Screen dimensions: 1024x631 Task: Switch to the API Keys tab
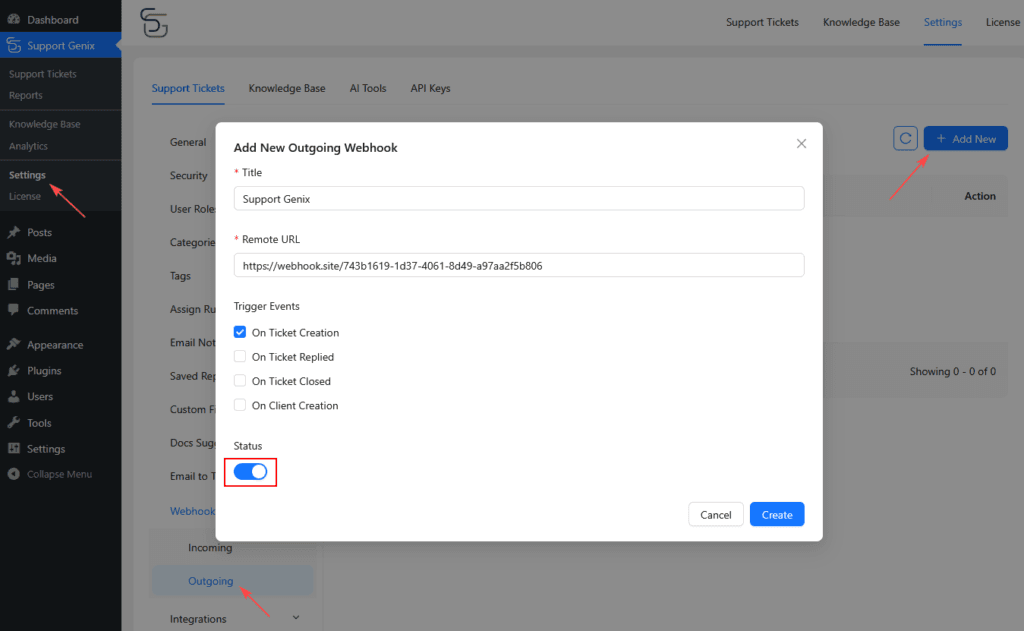coord(430,88)
